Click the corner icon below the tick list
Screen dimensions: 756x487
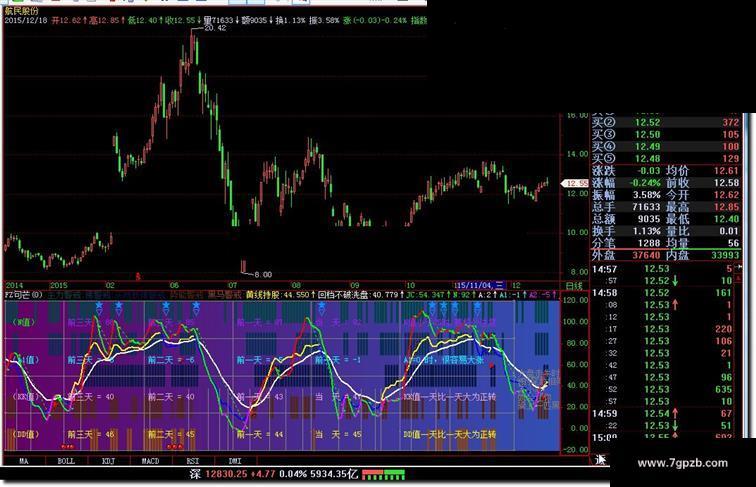600,460
